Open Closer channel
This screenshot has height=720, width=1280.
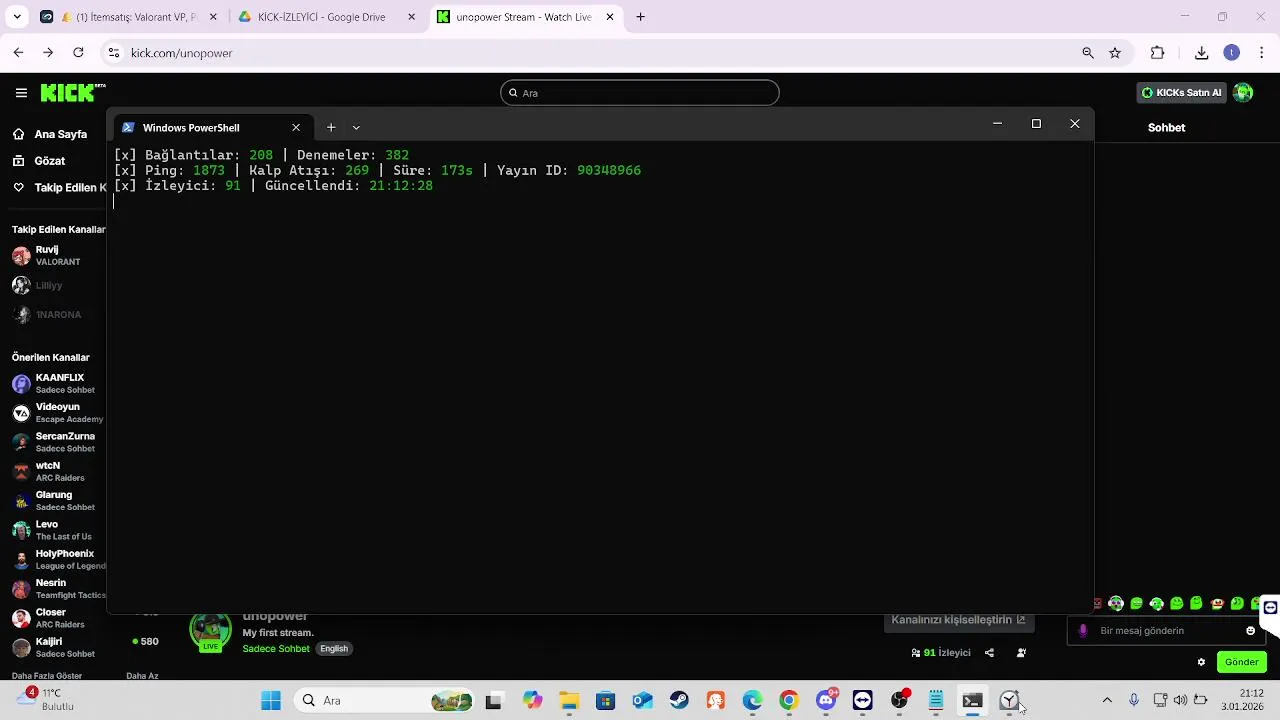coord(58,618)
